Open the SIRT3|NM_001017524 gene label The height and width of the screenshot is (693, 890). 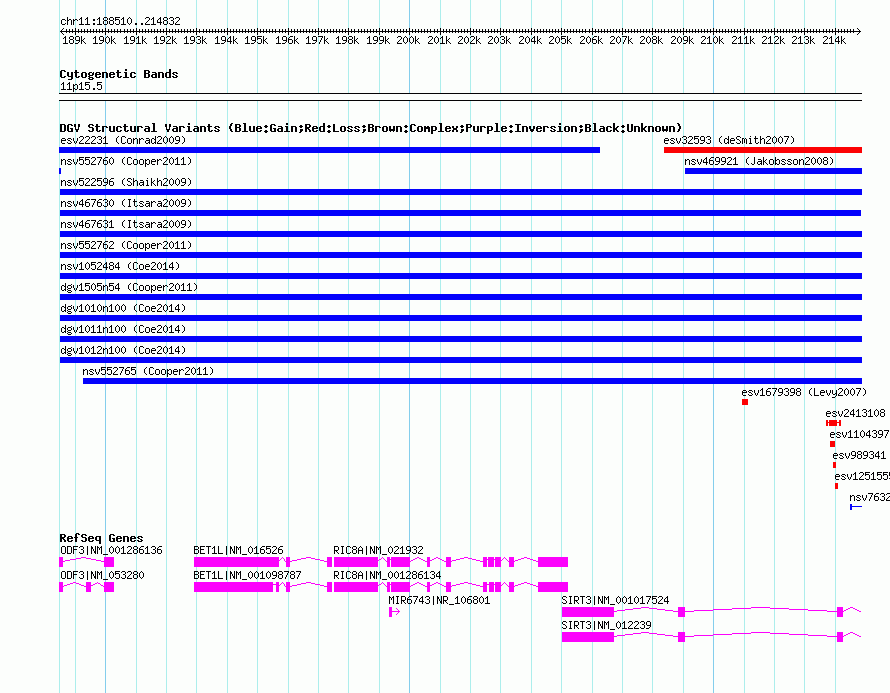[615, 600]
